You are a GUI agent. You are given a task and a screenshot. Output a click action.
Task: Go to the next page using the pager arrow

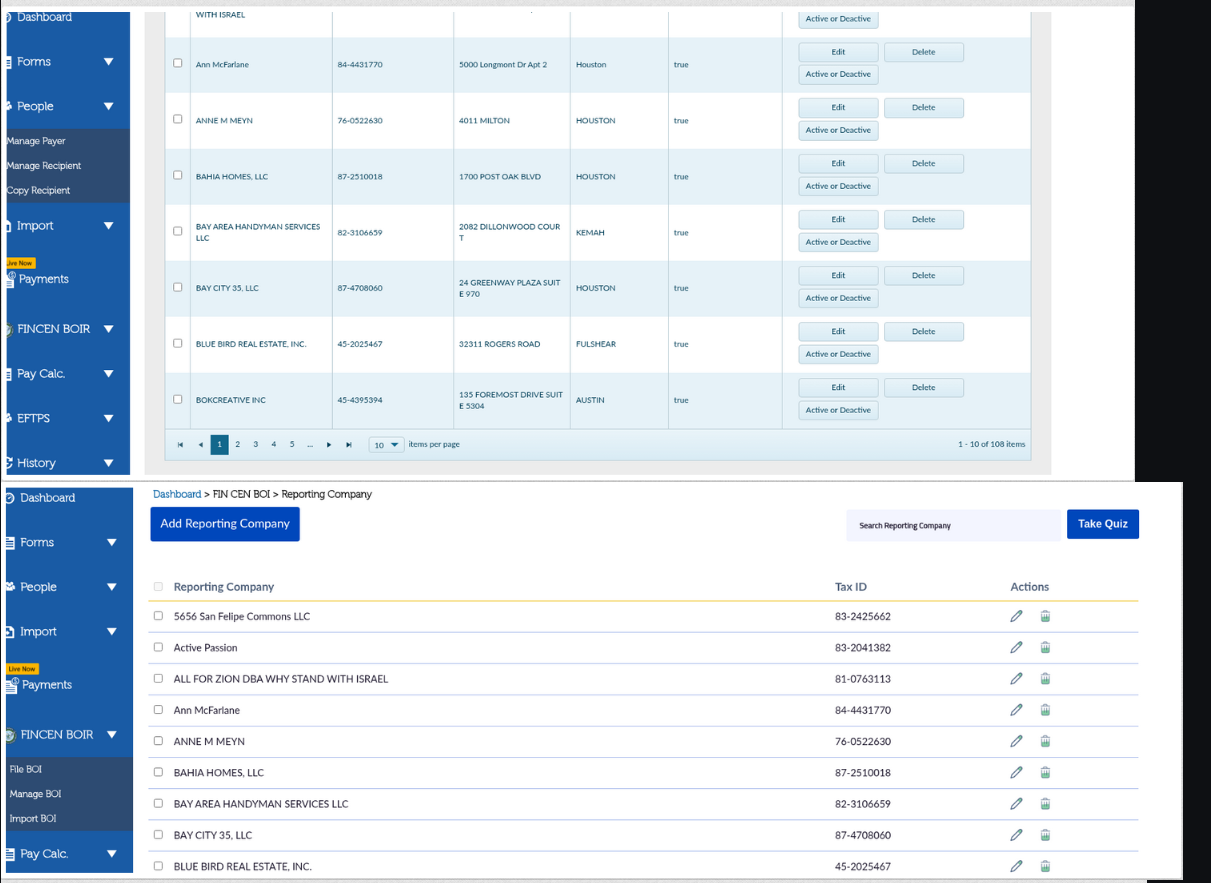329,445
